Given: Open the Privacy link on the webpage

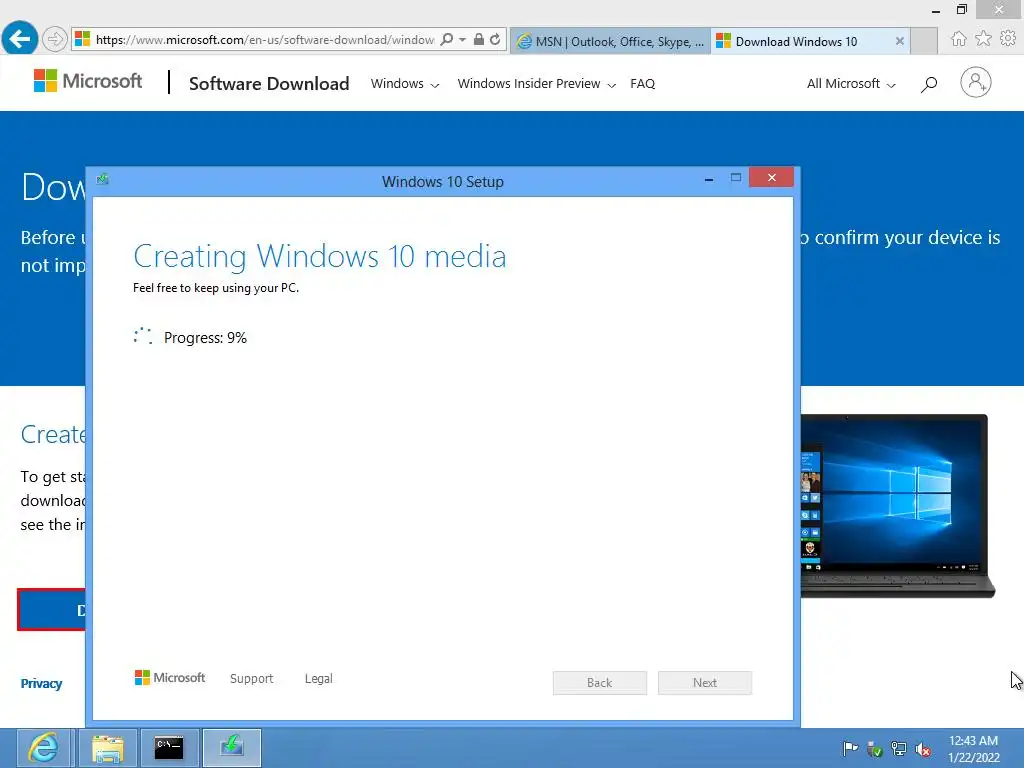Looking at the screenshot, I should click(x=41, y=683).
